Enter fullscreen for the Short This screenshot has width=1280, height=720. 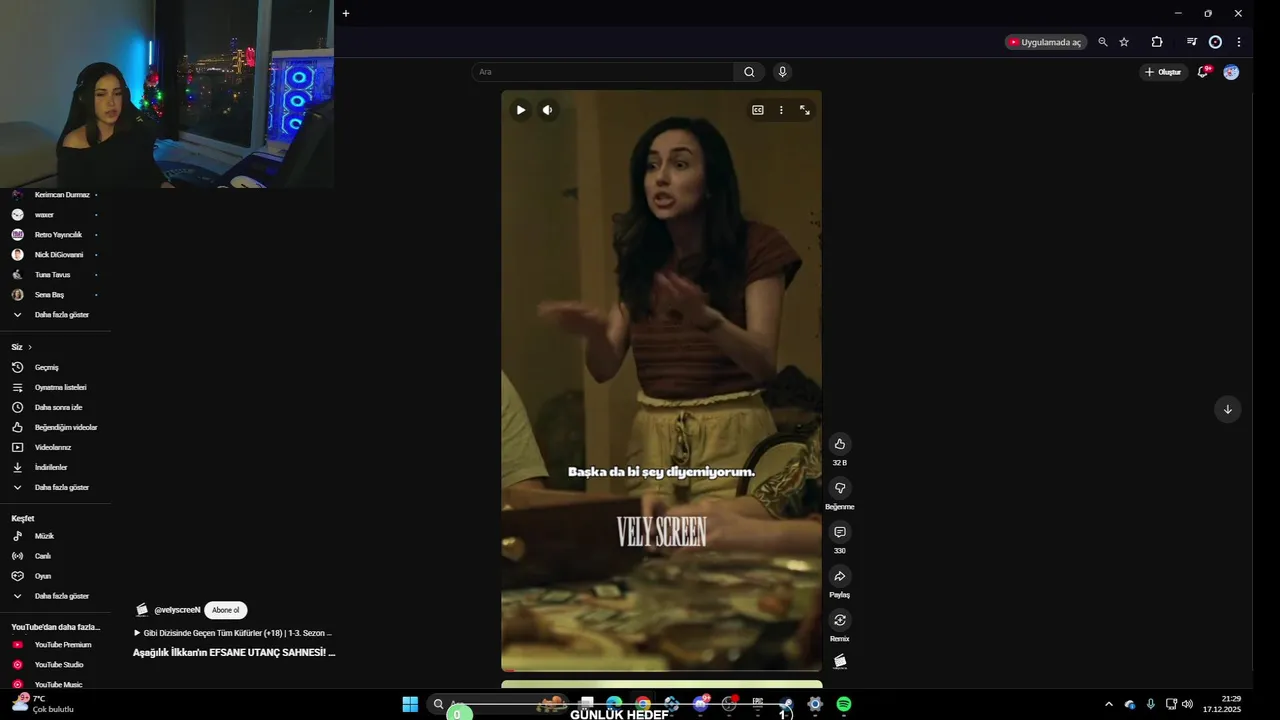pos(805,110)
